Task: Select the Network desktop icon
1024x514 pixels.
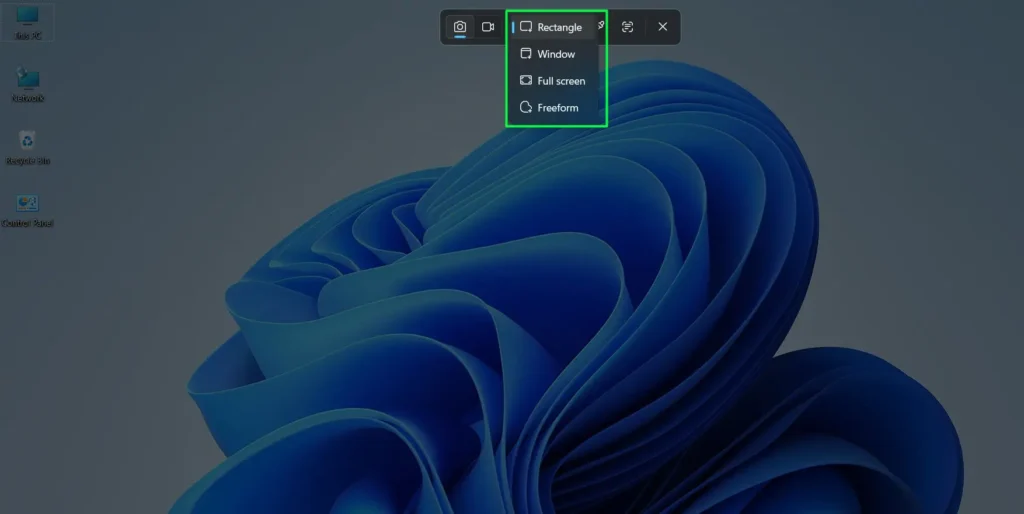Action: pos(27,84)
